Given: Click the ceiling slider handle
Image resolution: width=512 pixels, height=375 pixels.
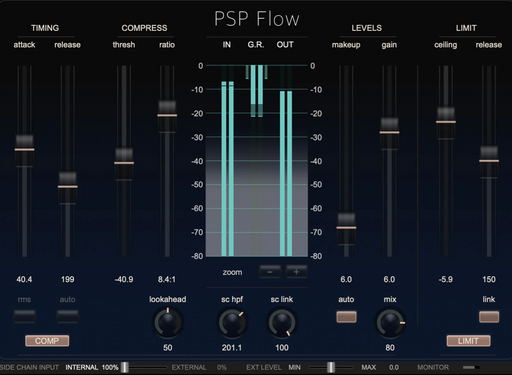Looking at the screenshot, I should (446, 122).
